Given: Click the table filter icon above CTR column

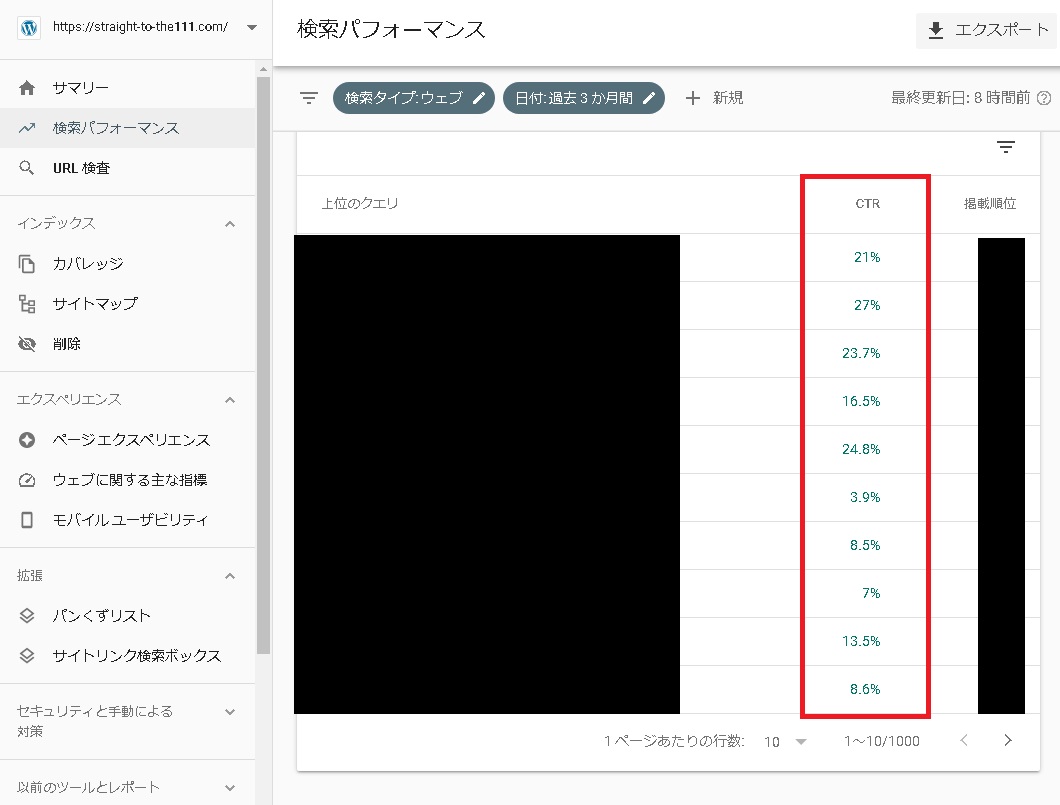Looking at the screenshot, I should click(x=1006, y=148).
